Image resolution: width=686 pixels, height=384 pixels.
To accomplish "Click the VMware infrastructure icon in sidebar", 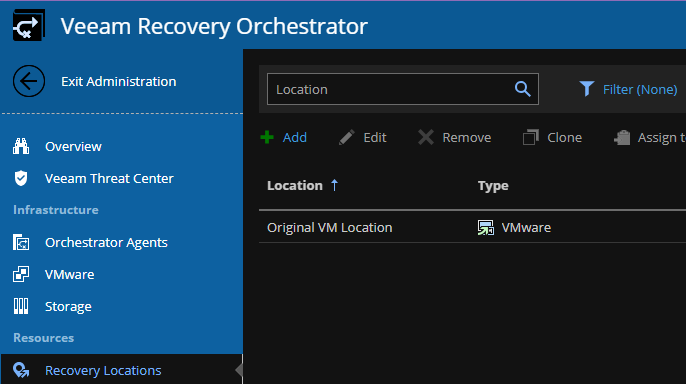I will pos(21,274).
